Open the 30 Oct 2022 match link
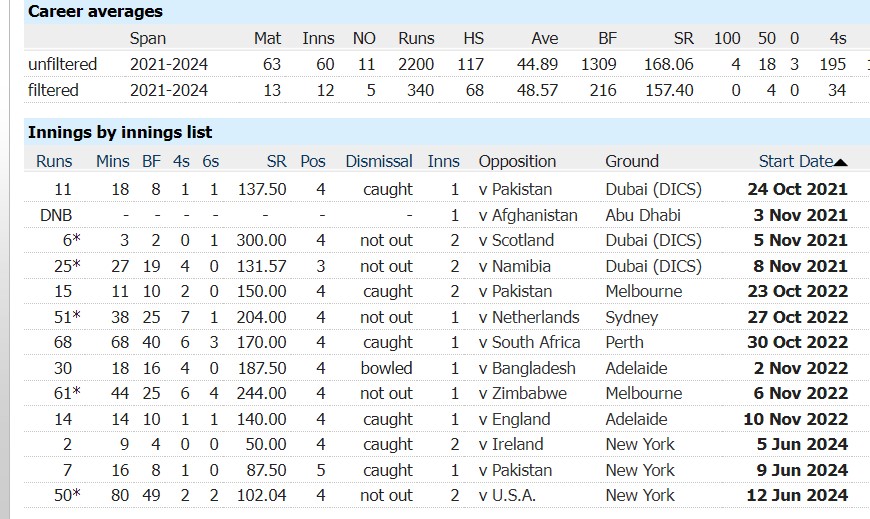This screenshot has height=519, width=870. click(x=797, y=342)
